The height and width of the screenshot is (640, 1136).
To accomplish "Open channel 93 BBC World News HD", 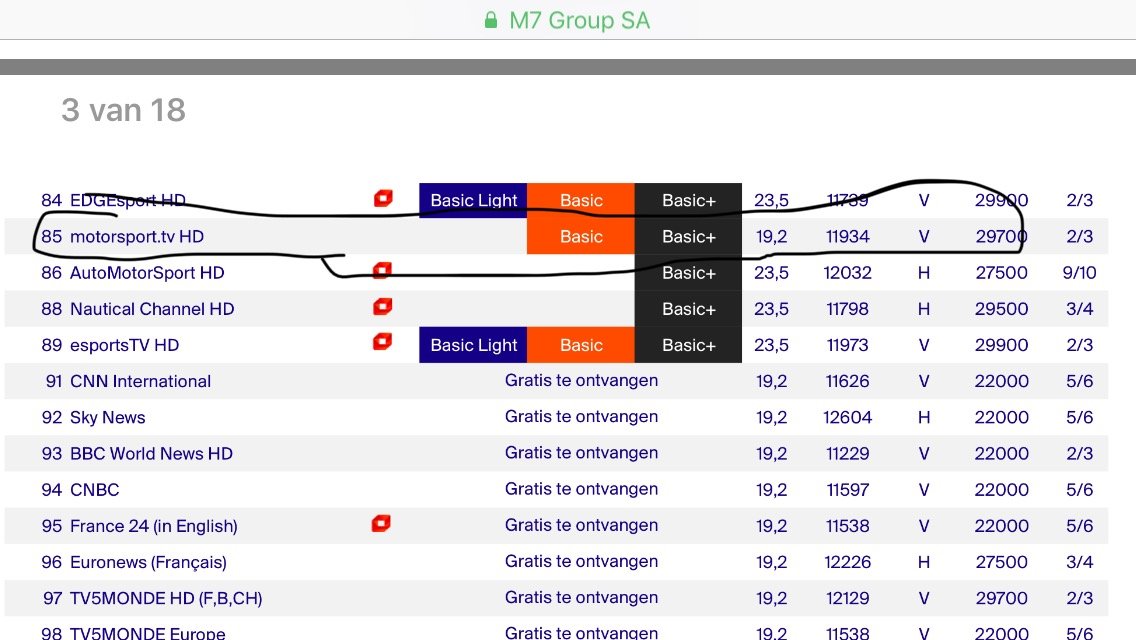I will 137,454.
